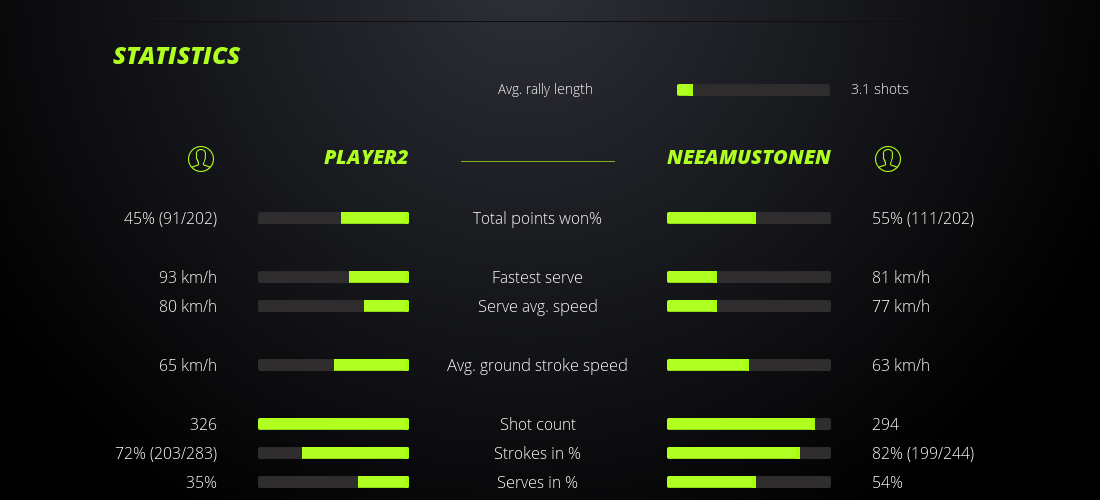Click PLAYER2's Strokes in % bar
This screenshot has width=1100, height=500.
click(333, 453)
